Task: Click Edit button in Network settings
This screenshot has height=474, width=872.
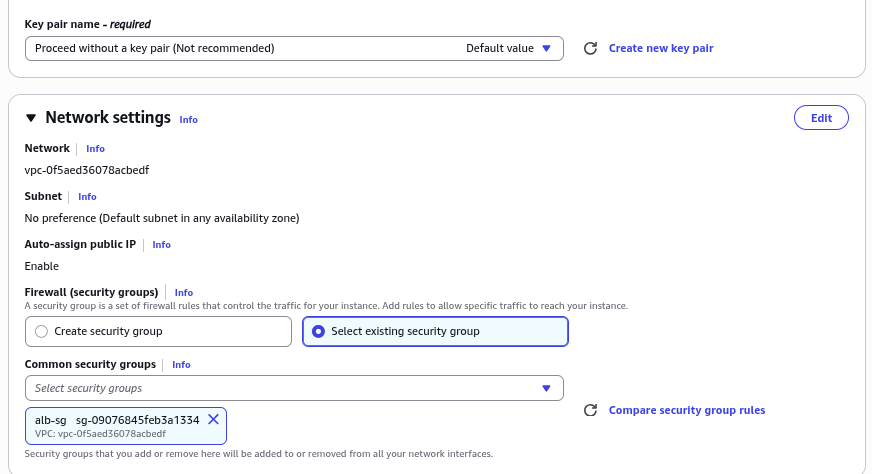Action: coord(821,118)
